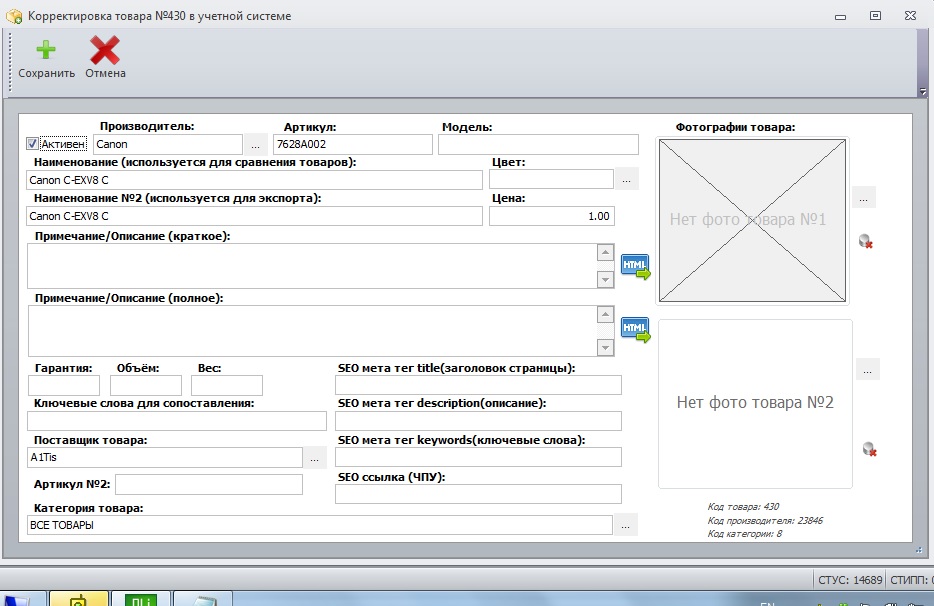Click the Наименование №2 export field

click(254, 216)
